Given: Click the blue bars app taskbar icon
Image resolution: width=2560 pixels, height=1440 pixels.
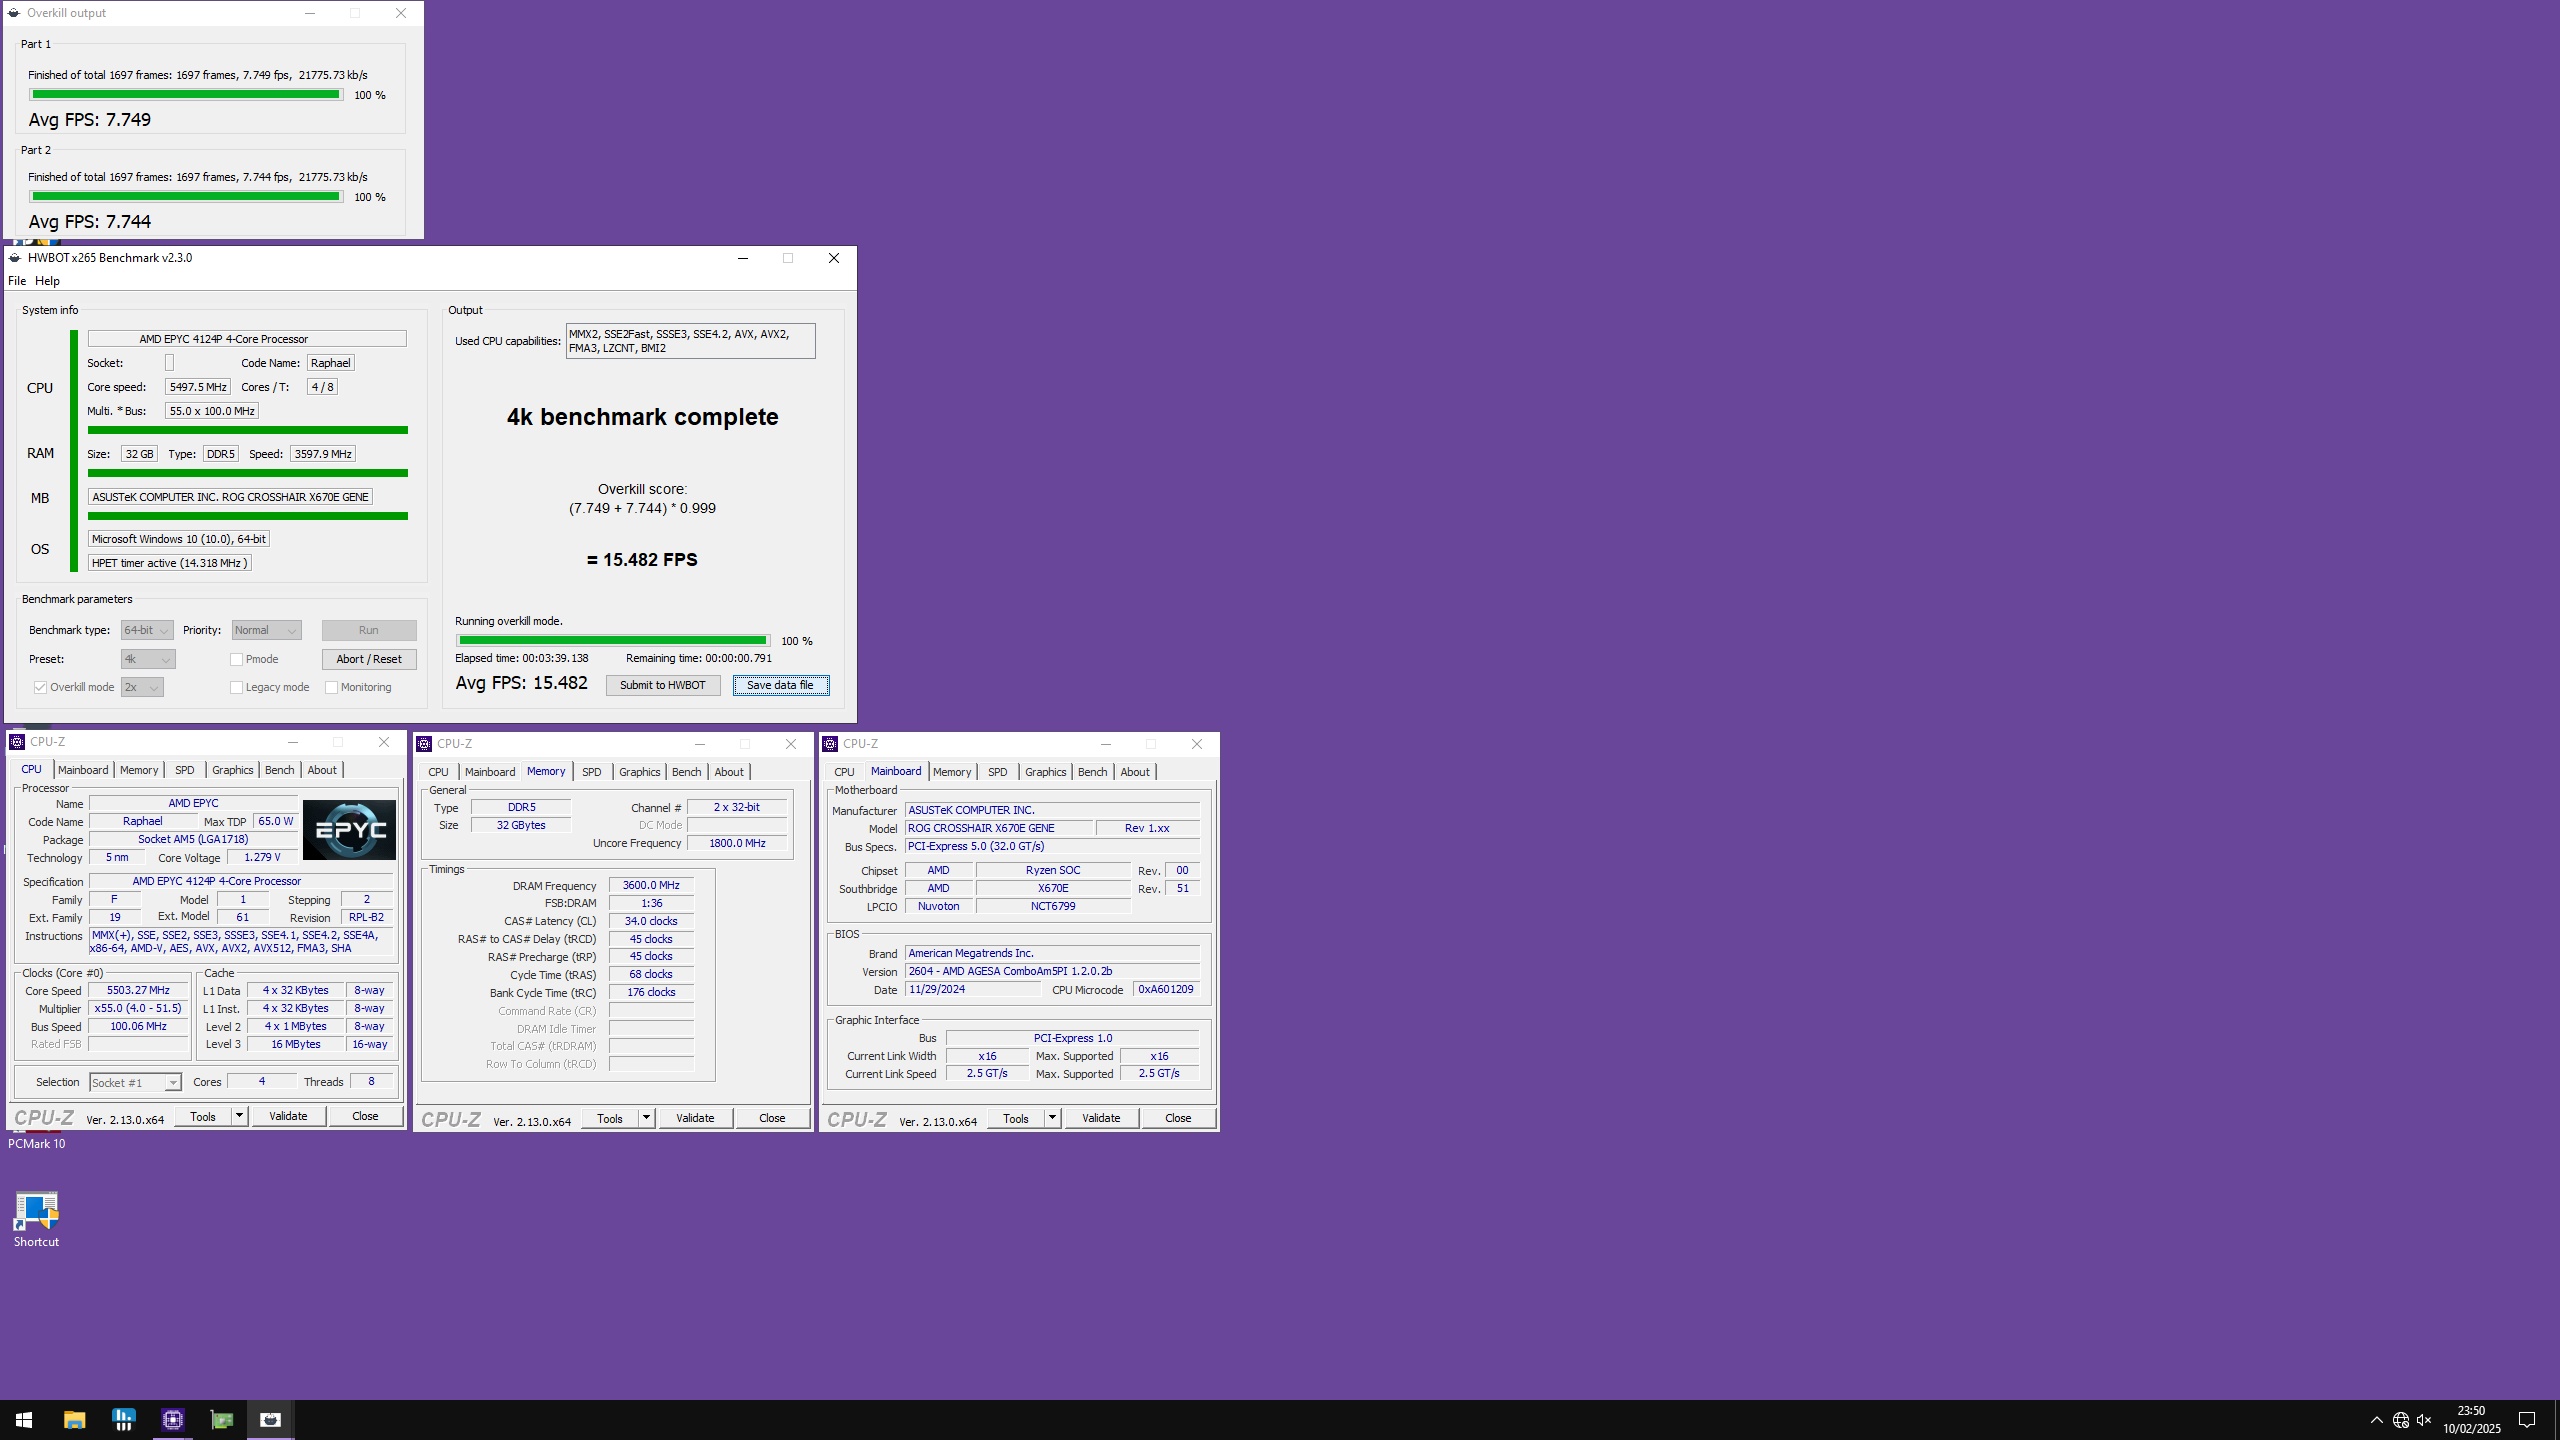Looking at the screenshot, I should 123,1419.
